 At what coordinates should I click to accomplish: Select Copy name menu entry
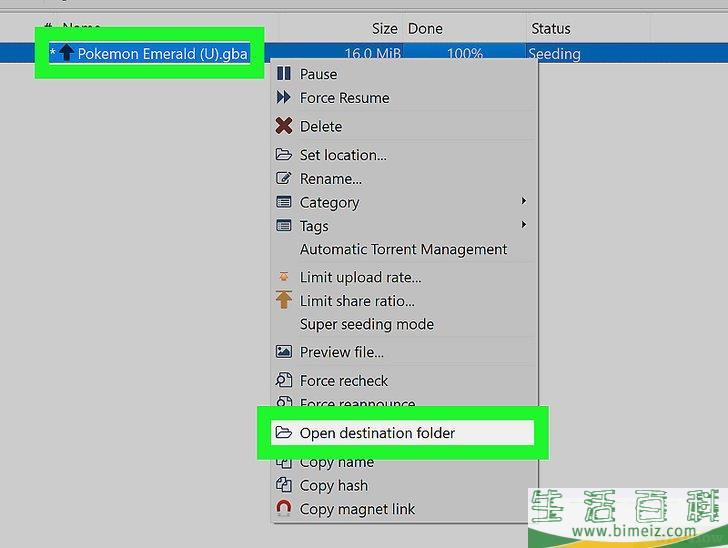click(336, 462)
